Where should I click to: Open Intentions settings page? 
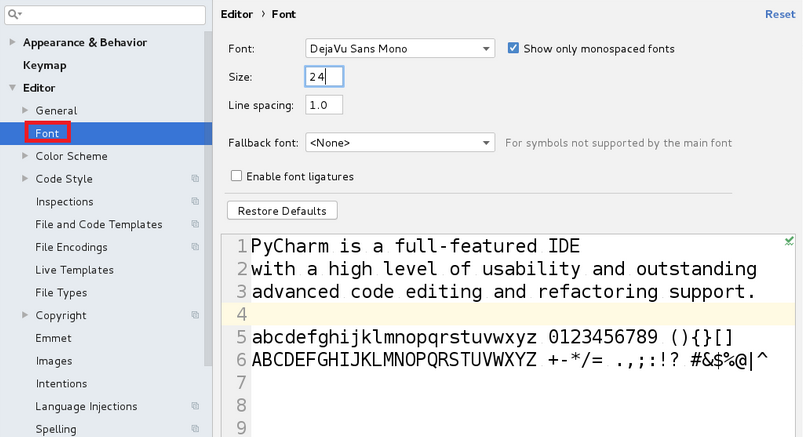tap(61, 383)
